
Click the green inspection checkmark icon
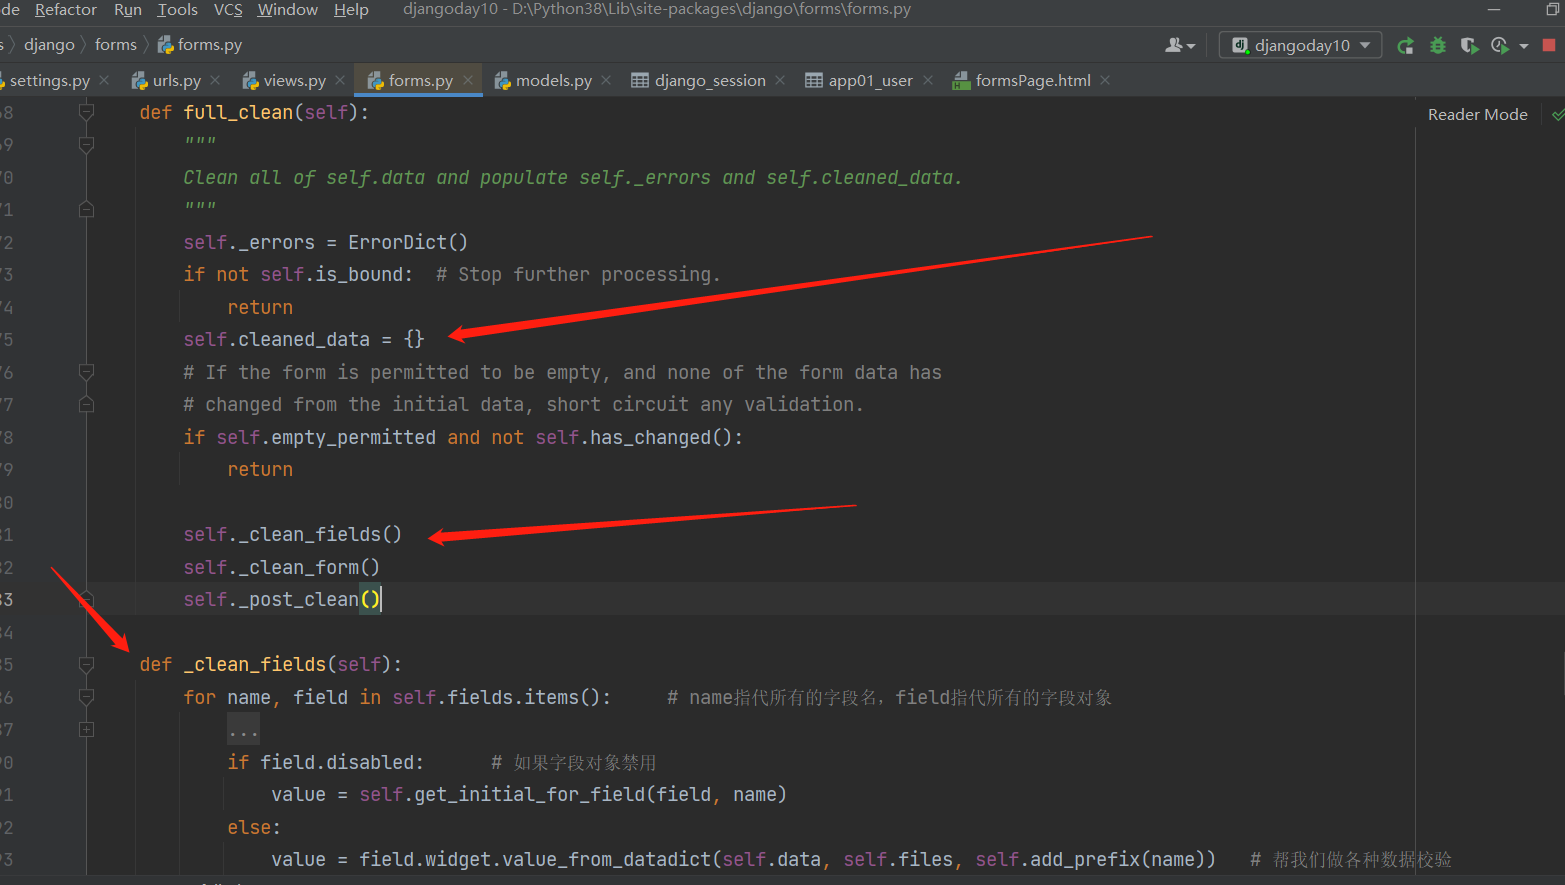(x=1558, y=115)
